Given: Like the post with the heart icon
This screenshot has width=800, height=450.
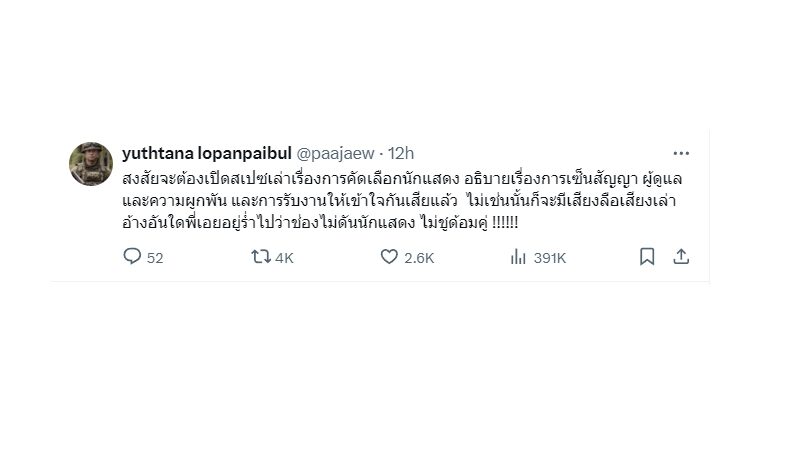Looking at the screenshot, I should 389,257.
